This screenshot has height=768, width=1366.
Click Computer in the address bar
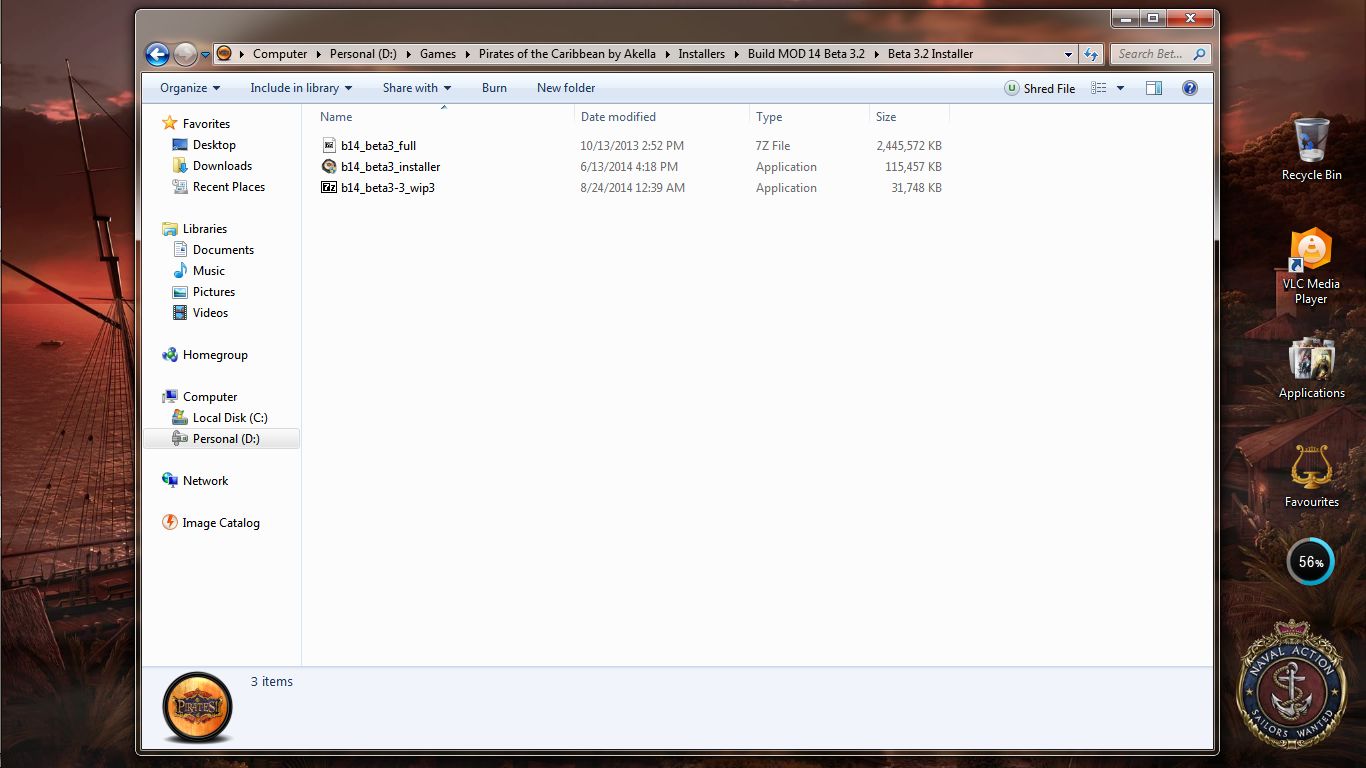(x=280, y=54)
